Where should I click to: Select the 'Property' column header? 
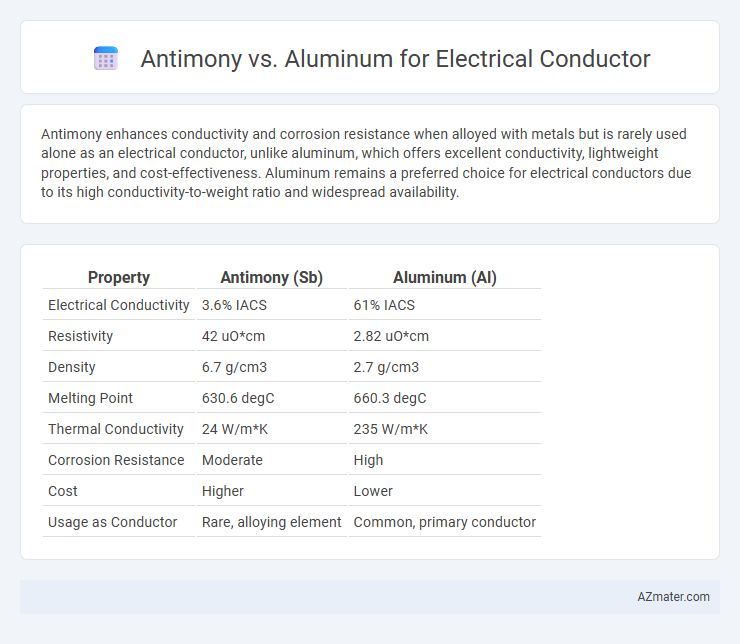point(118,277)
